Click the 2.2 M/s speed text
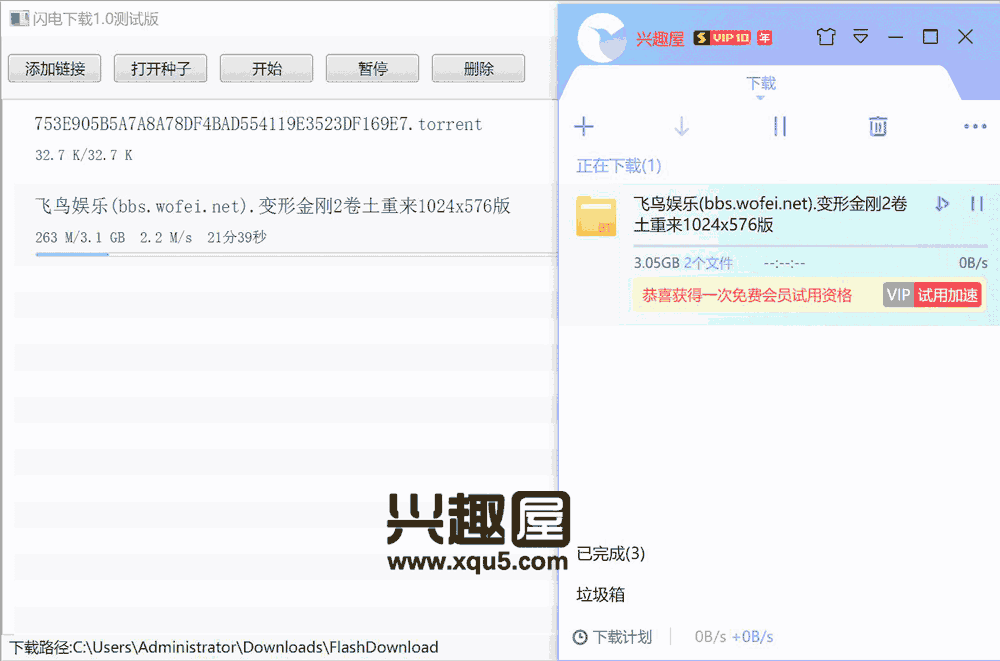Screen dimensions: 1000x661 coord(166,237)
